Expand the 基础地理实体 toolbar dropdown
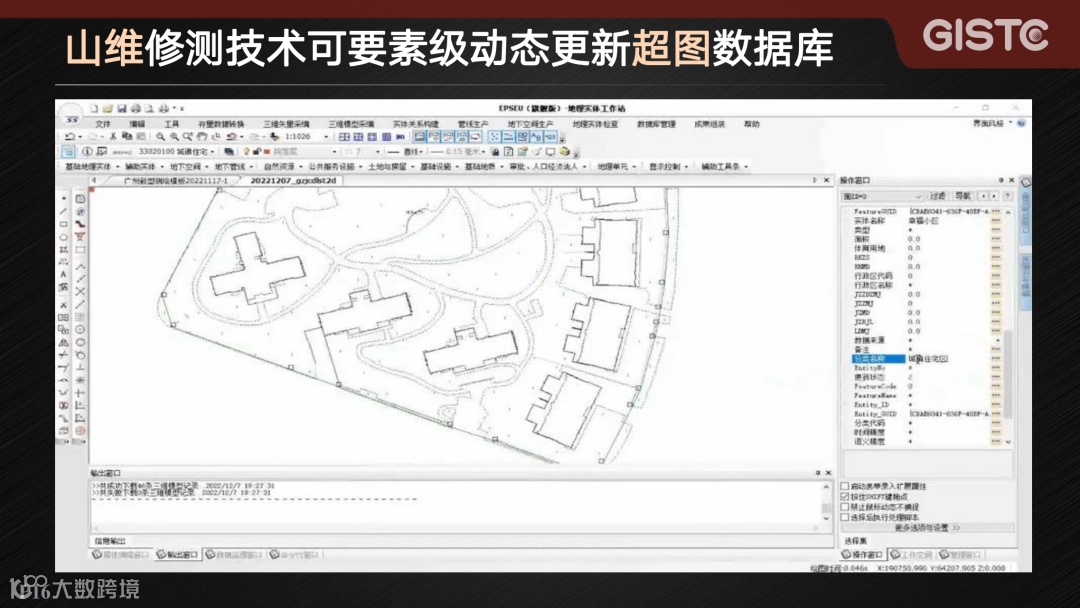Viewport: 1080px width, 608px height. pos(117,167)
